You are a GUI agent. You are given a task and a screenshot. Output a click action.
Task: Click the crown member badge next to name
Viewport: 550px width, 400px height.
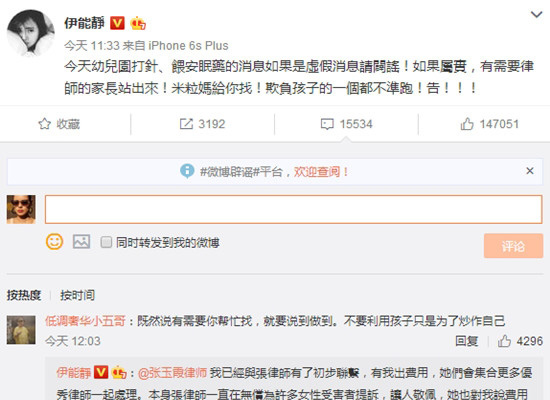coord(138,23)
